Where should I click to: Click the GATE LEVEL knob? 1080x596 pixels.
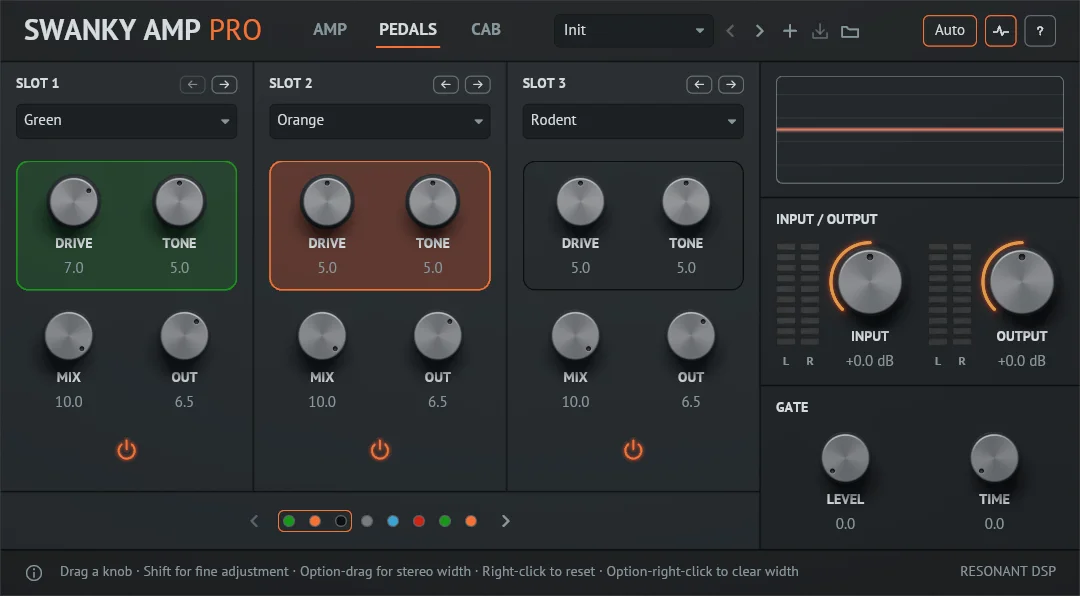pos(845,458)
